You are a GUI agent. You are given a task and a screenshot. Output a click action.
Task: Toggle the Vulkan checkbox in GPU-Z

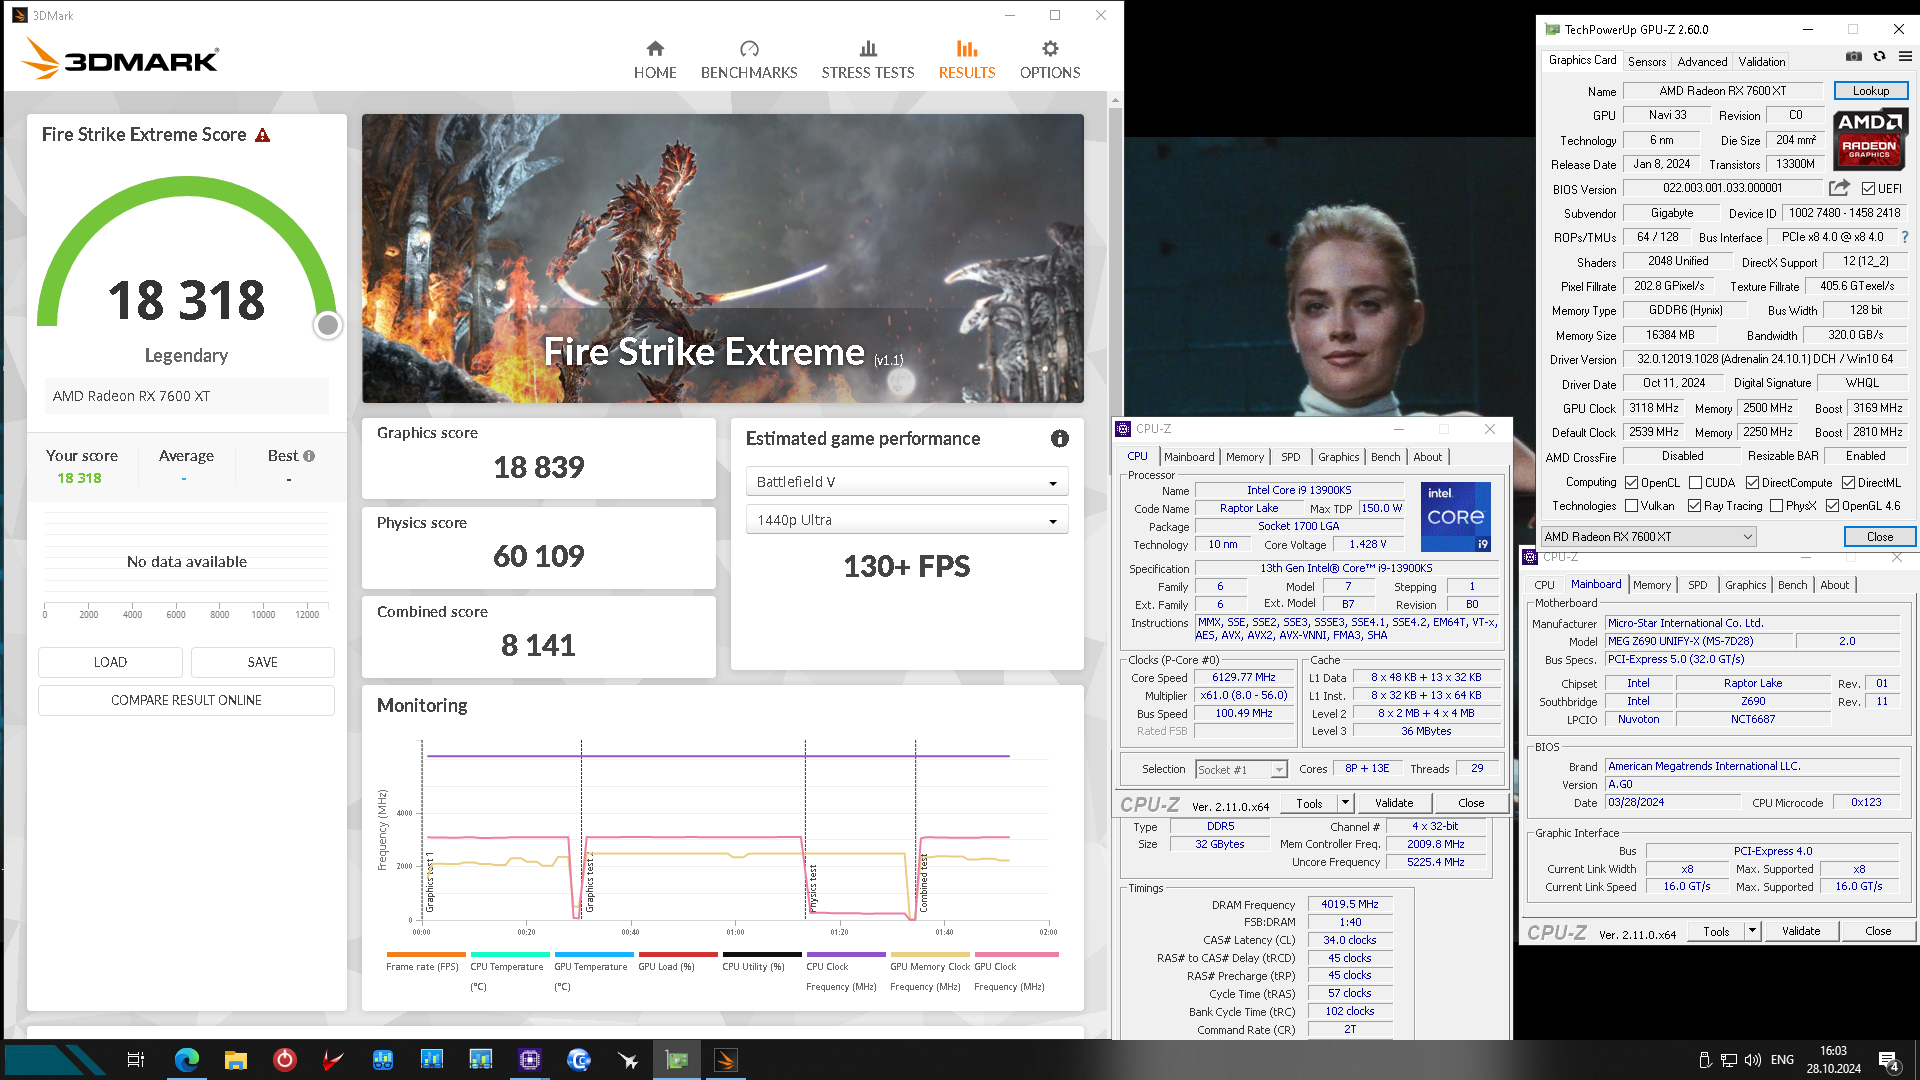pyautogui.click(x=1632, y=506)
